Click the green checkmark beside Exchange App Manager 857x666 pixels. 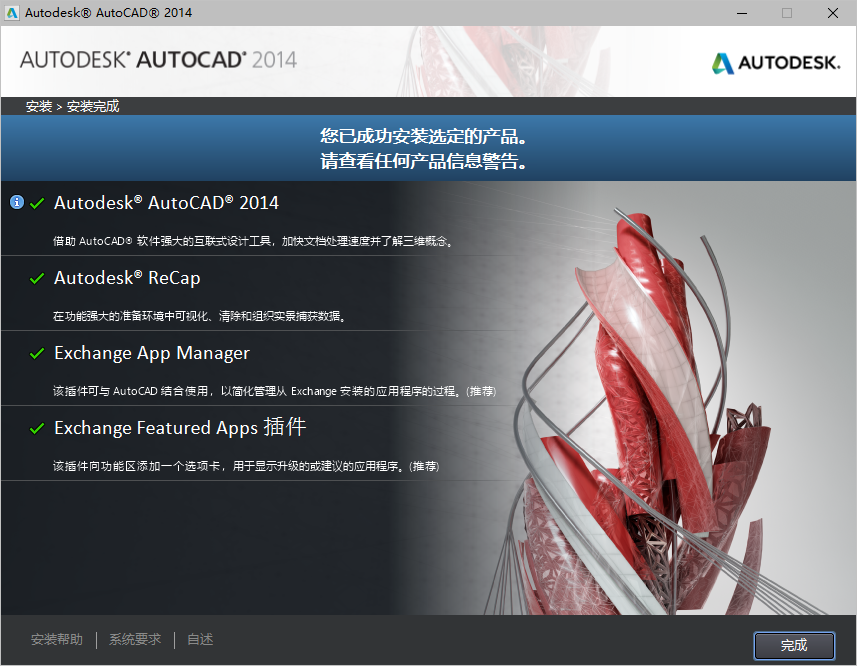(37, 352)
